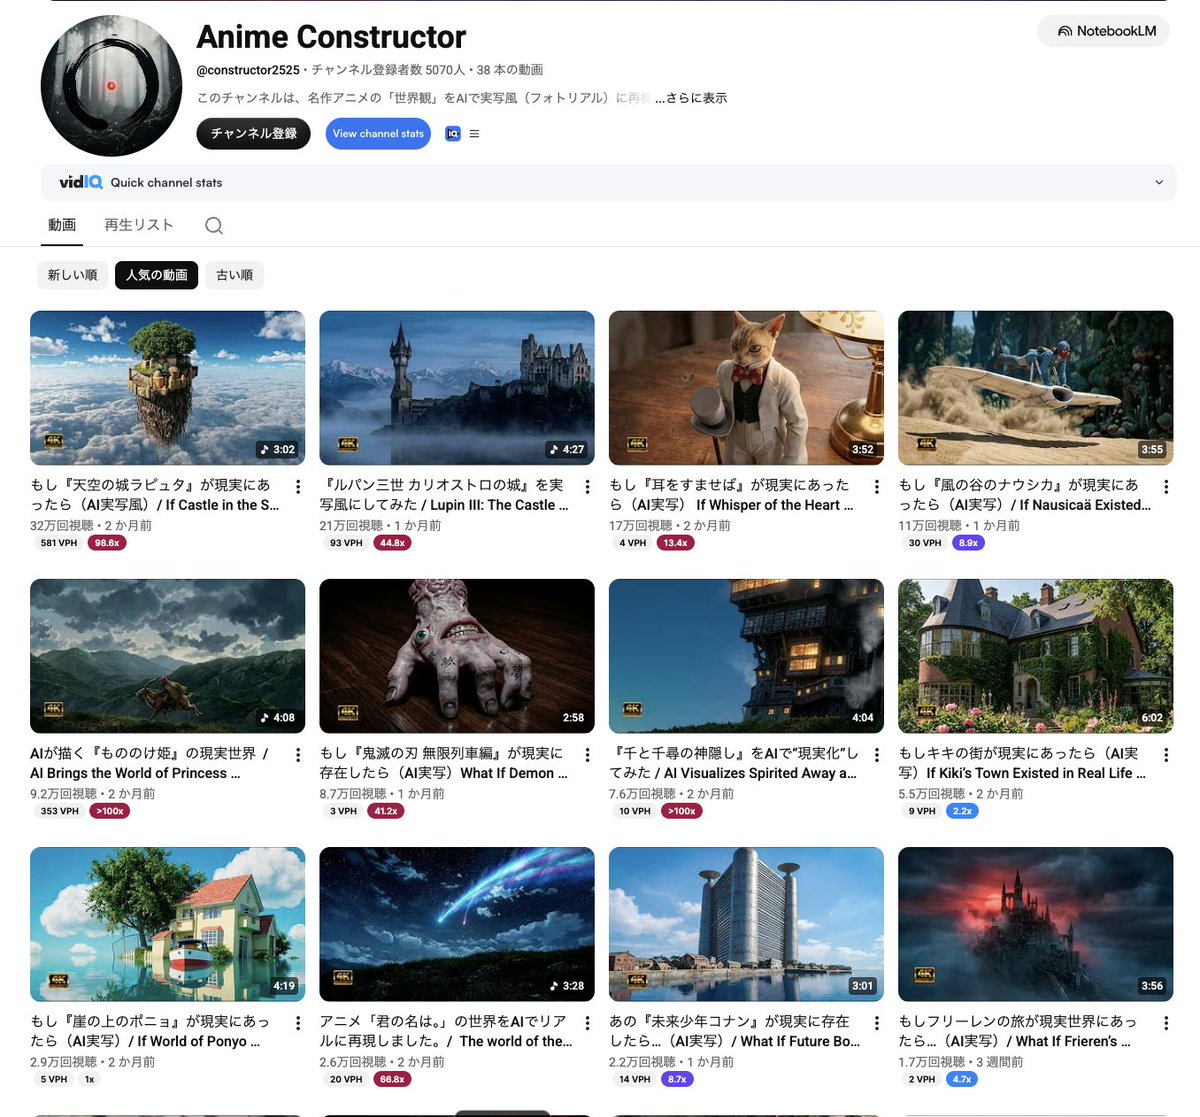
Task: Play the creepy hand Demon Slayer thumbnail
Action: [x=457, y=656]
